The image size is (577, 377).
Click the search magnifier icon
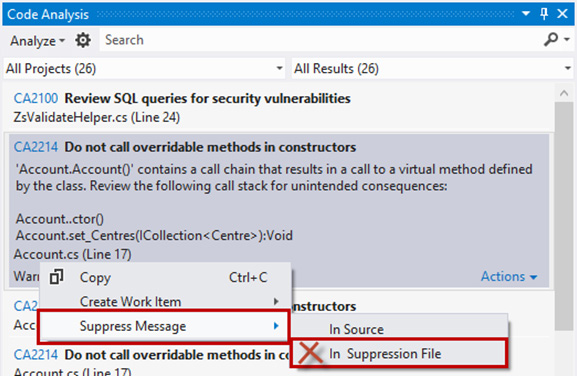[551, 39]
